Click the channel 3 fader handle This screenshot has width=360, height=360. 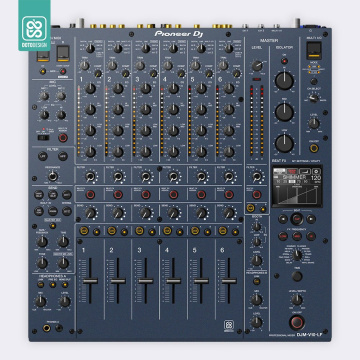tap(146, 281)
